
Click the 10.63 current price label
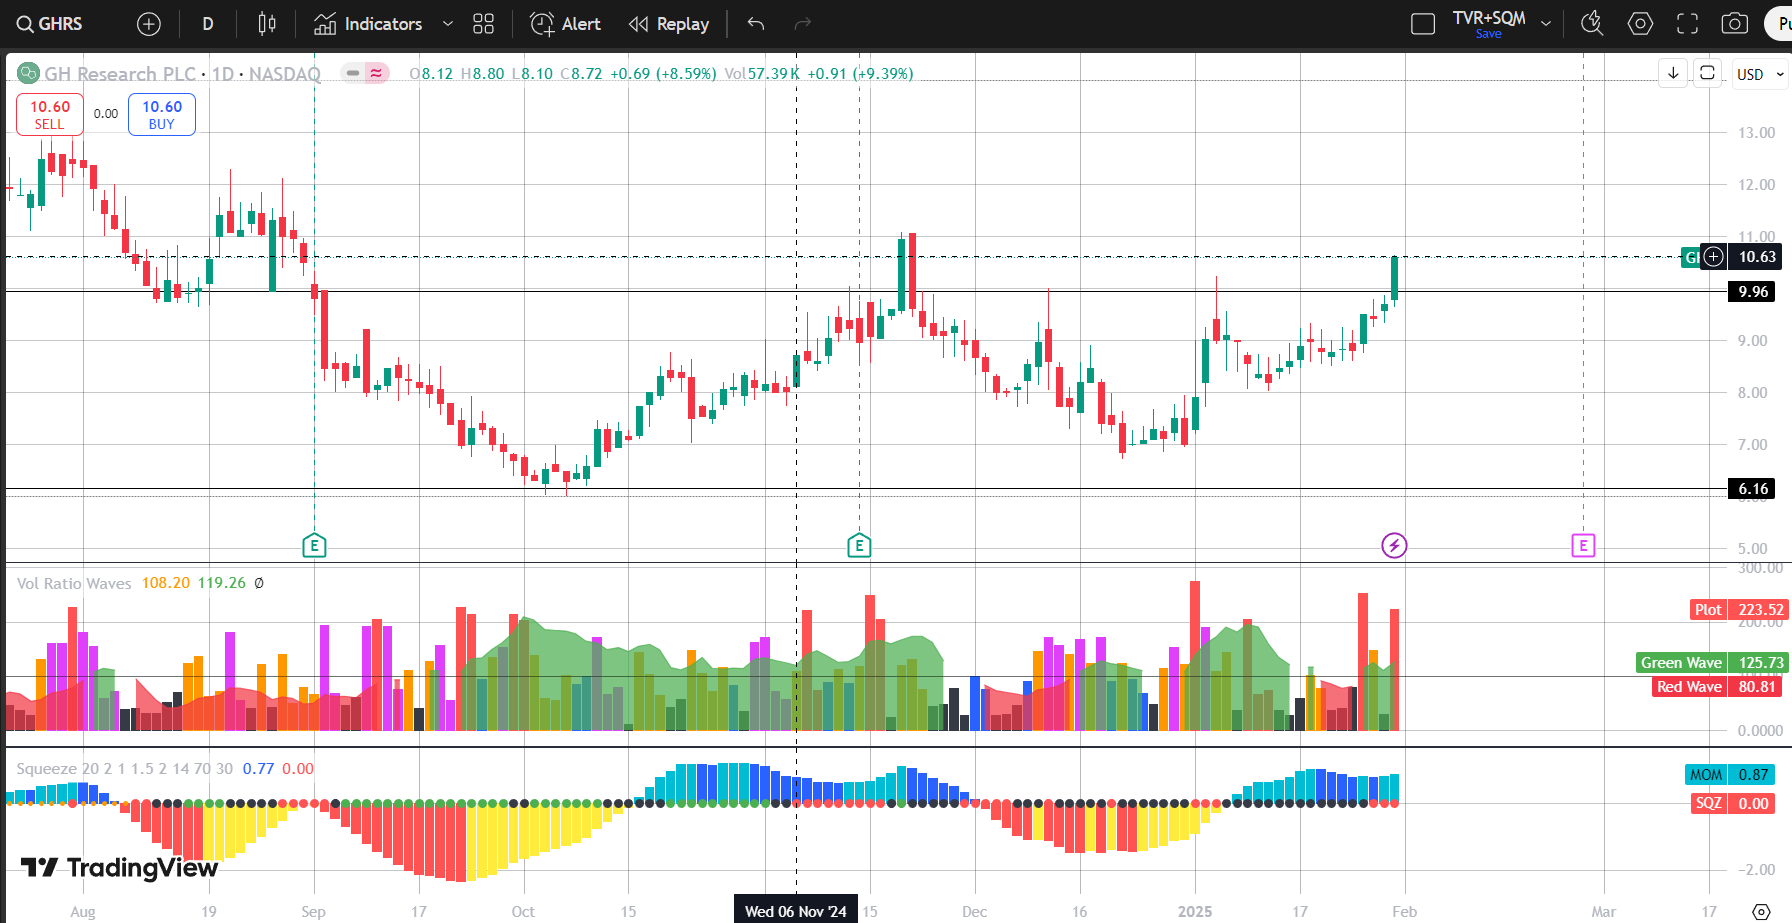point(1757,257)
